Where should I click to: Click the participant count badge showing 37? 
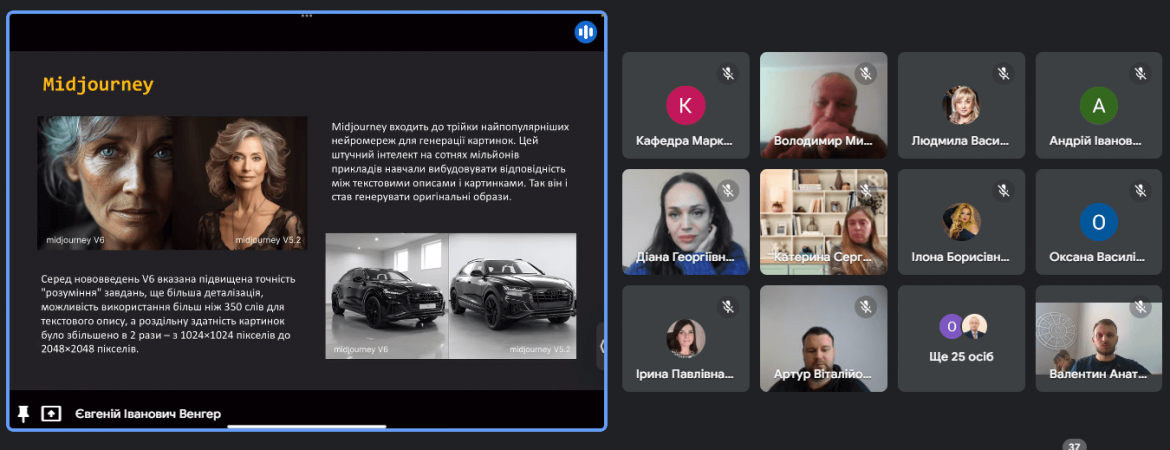pyautogui.click(x=1075, y=444)
